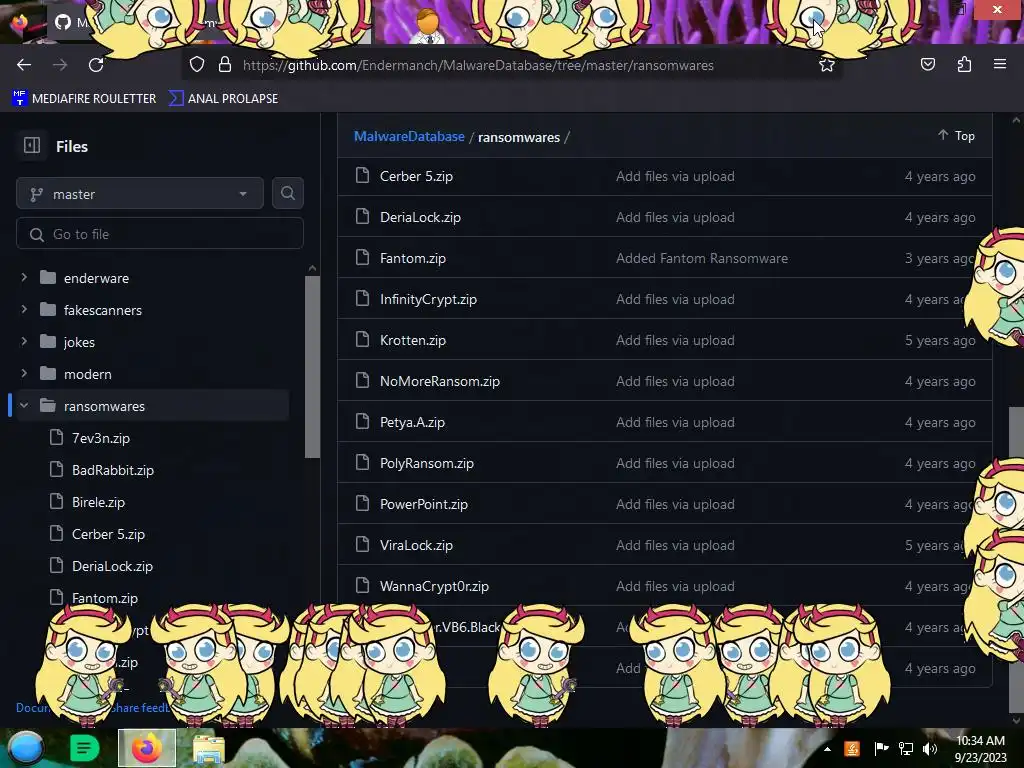Collapse the ransomwares folder chevron
Screen dimensions: 1024x768
(x=24, y=406)
